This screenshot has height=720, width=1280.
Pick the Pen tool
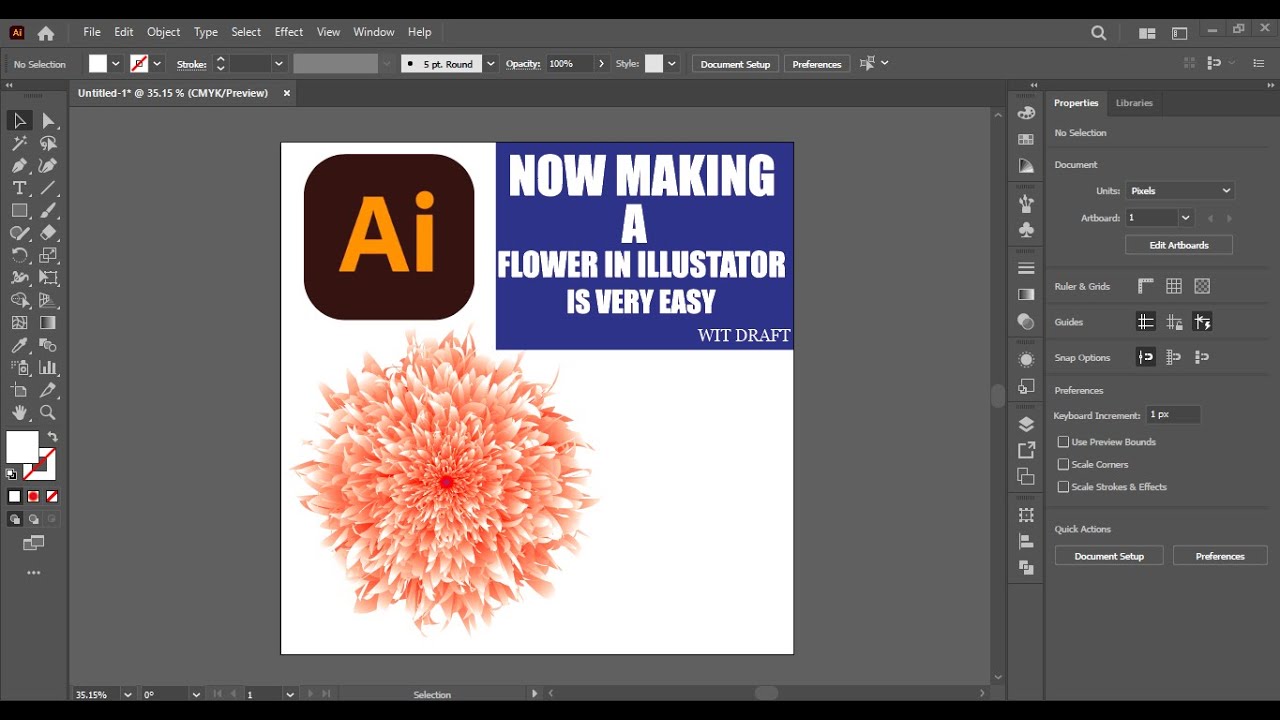click(x=19, y=166)
